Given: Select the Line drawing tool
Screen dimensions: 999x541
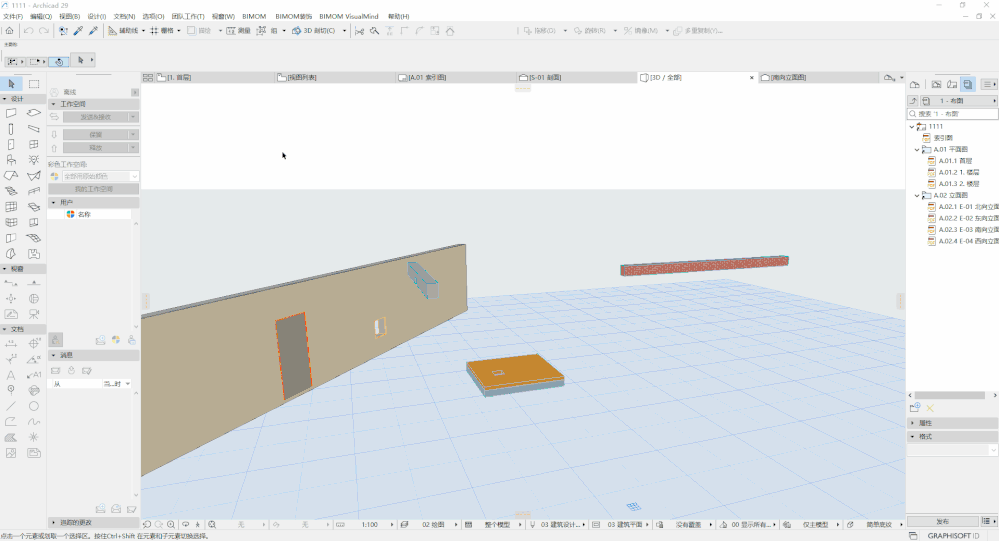Looking at the screenshot, I should point(11,406).
